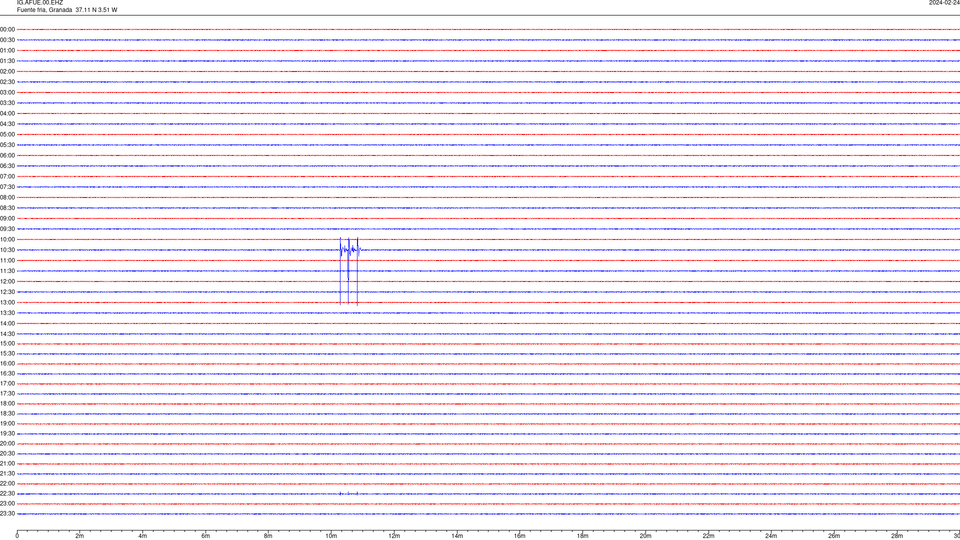This screenshot has width=960, height=540.
Task: Select the 01:30 trace time label
Action: point(7,61)
